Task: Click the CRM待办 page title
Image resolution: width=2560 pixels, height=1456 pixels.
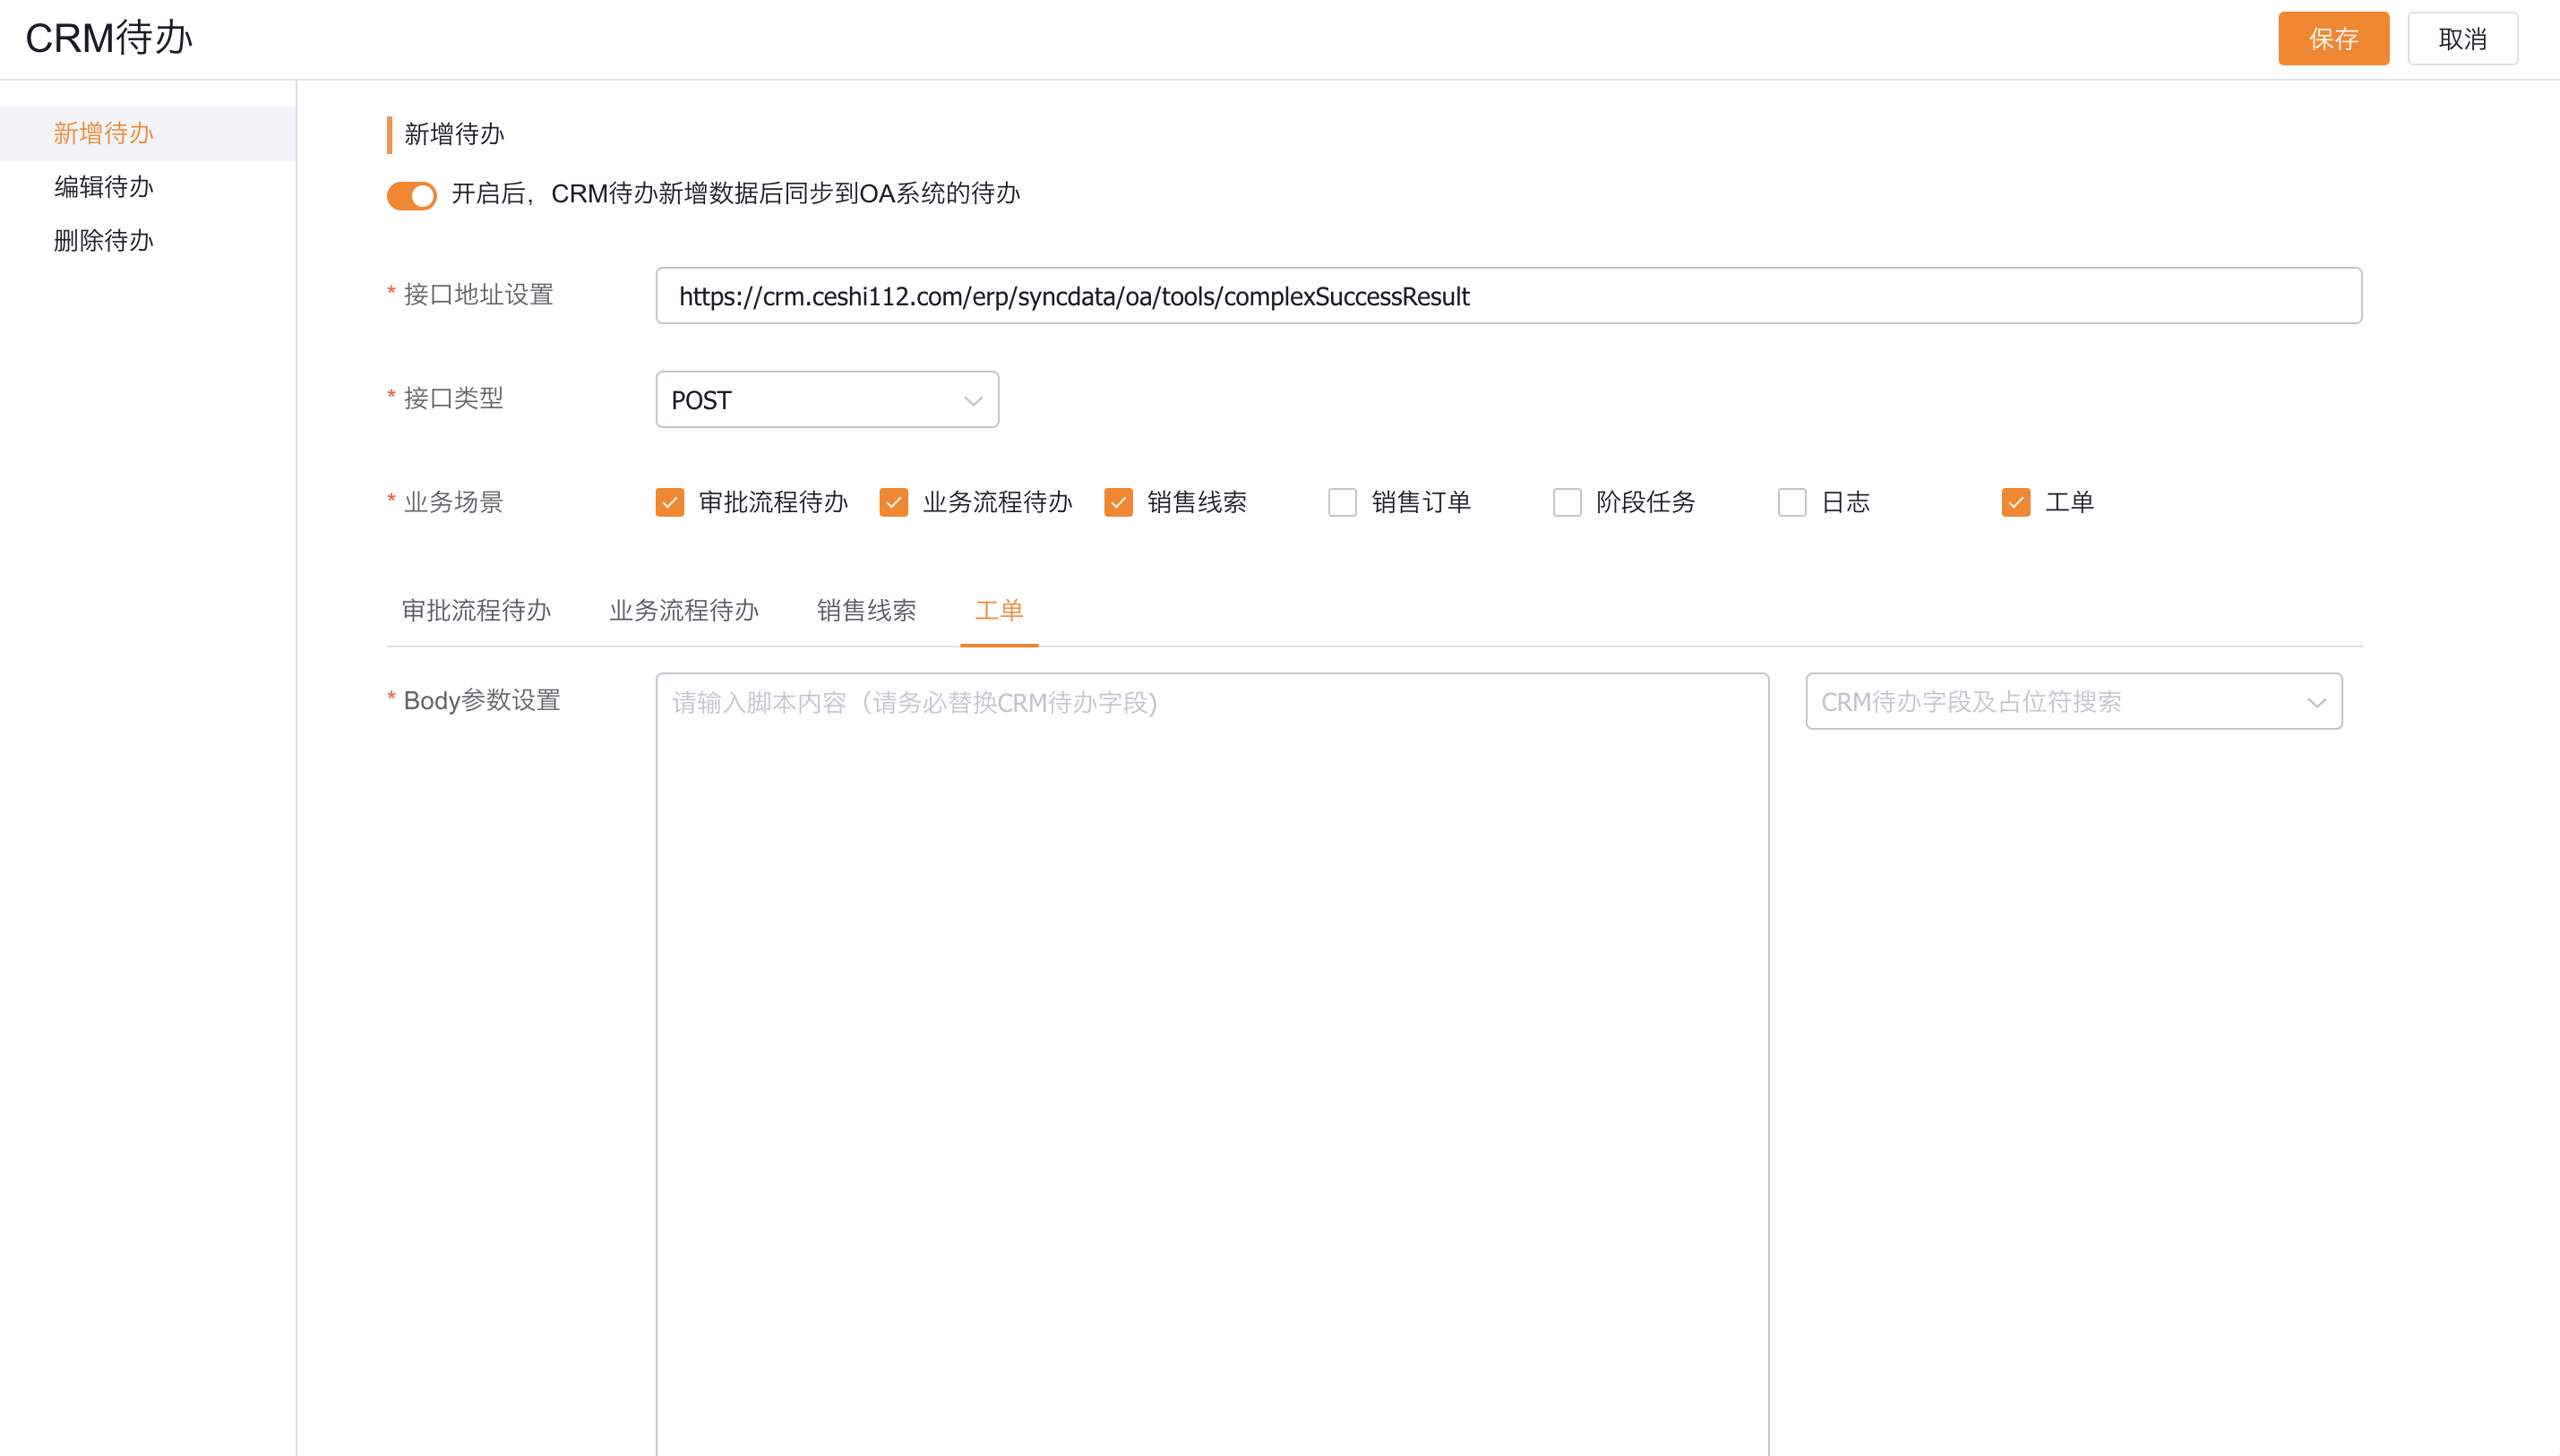Action: [x=109, y=38]
